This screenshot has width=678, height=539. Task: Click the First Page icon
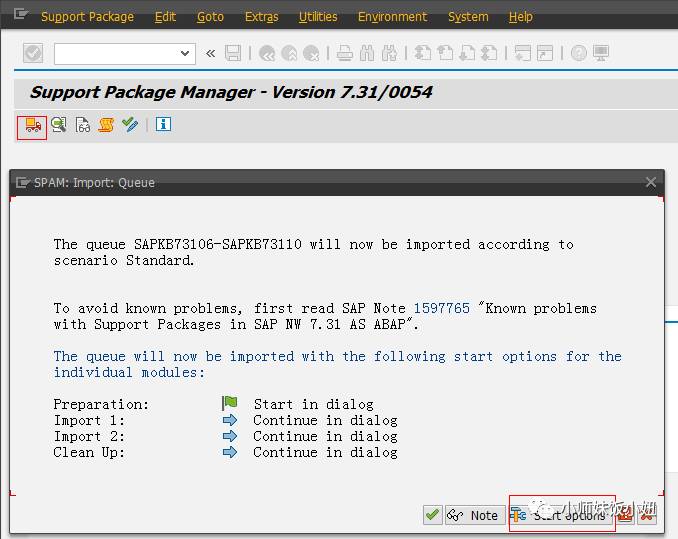(422, 54)
